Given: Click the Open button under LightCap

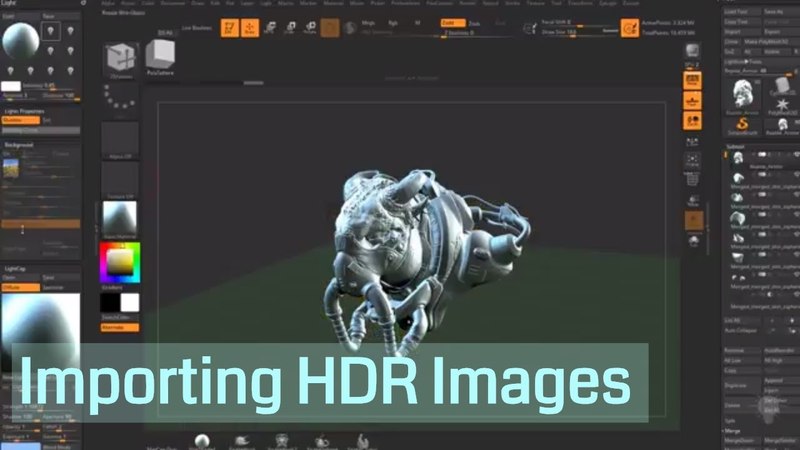Looking at the screenshot, I should tap(20, 278).
